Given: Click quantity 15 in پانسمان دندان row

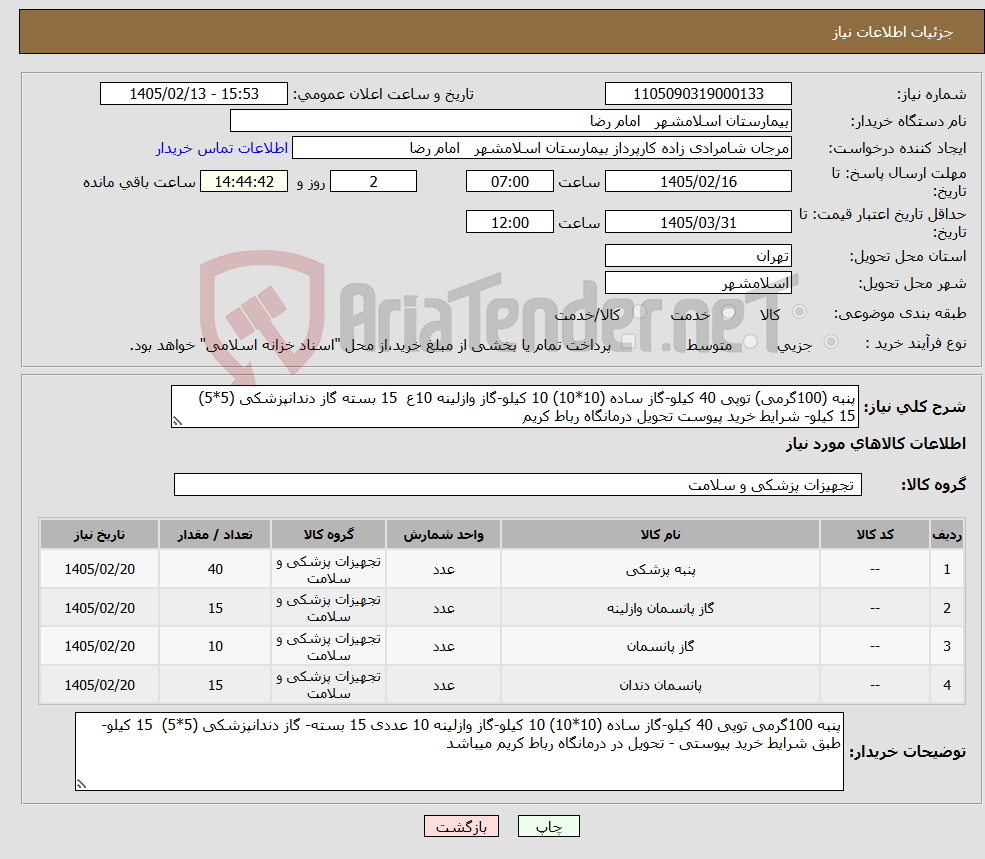Looking at the screenshot, I should [x=215, y=685].
